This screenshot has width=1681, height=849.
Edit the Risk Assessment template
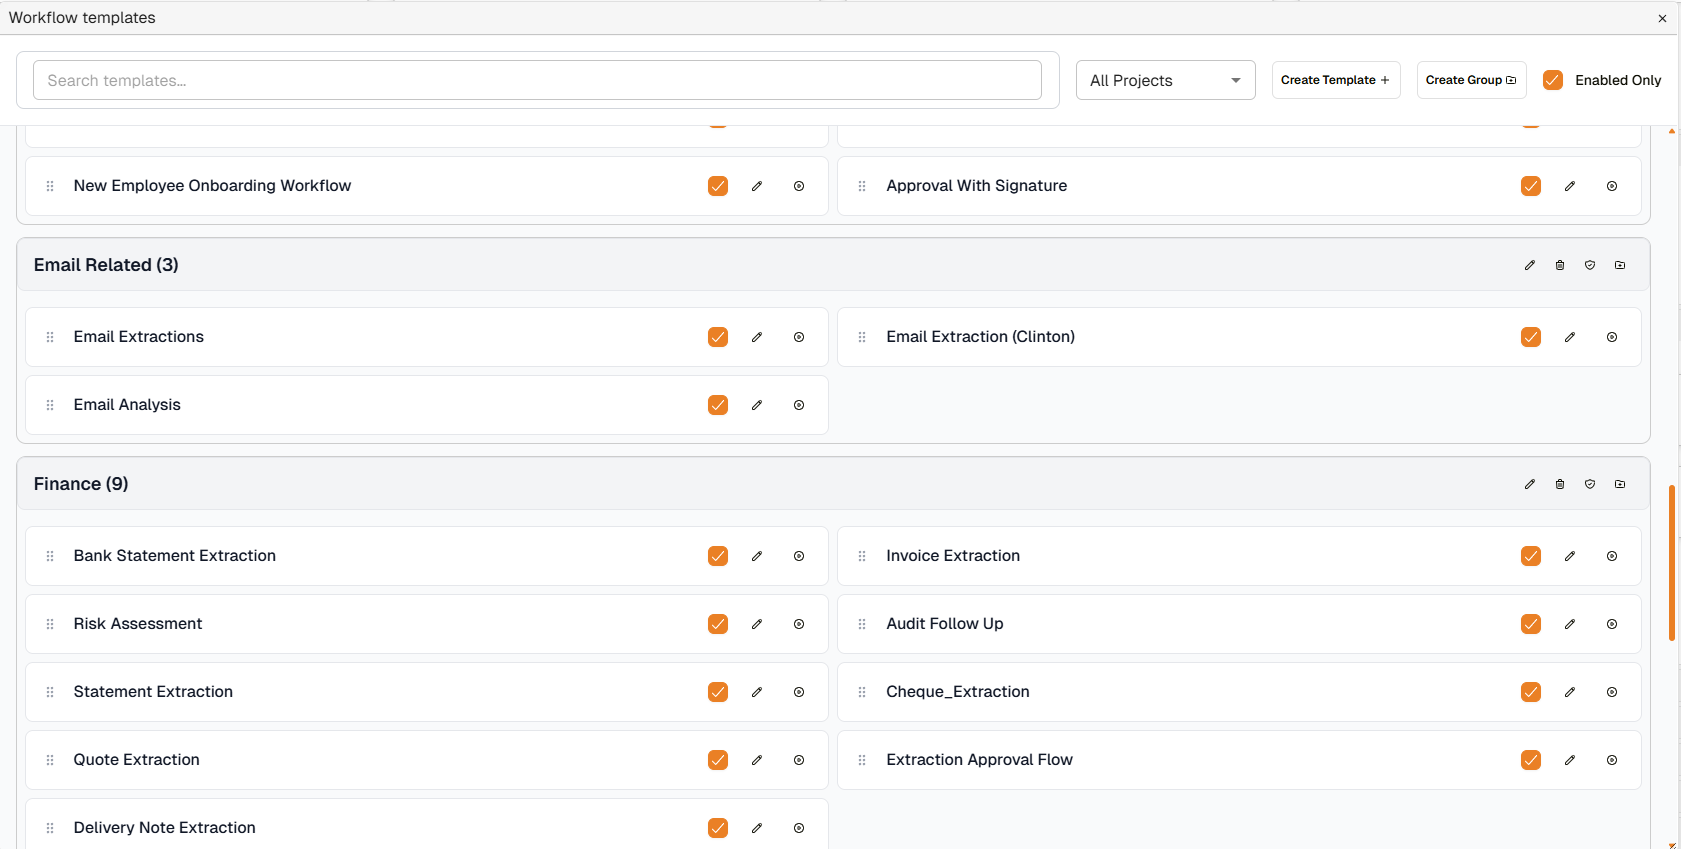click(757, 624)
